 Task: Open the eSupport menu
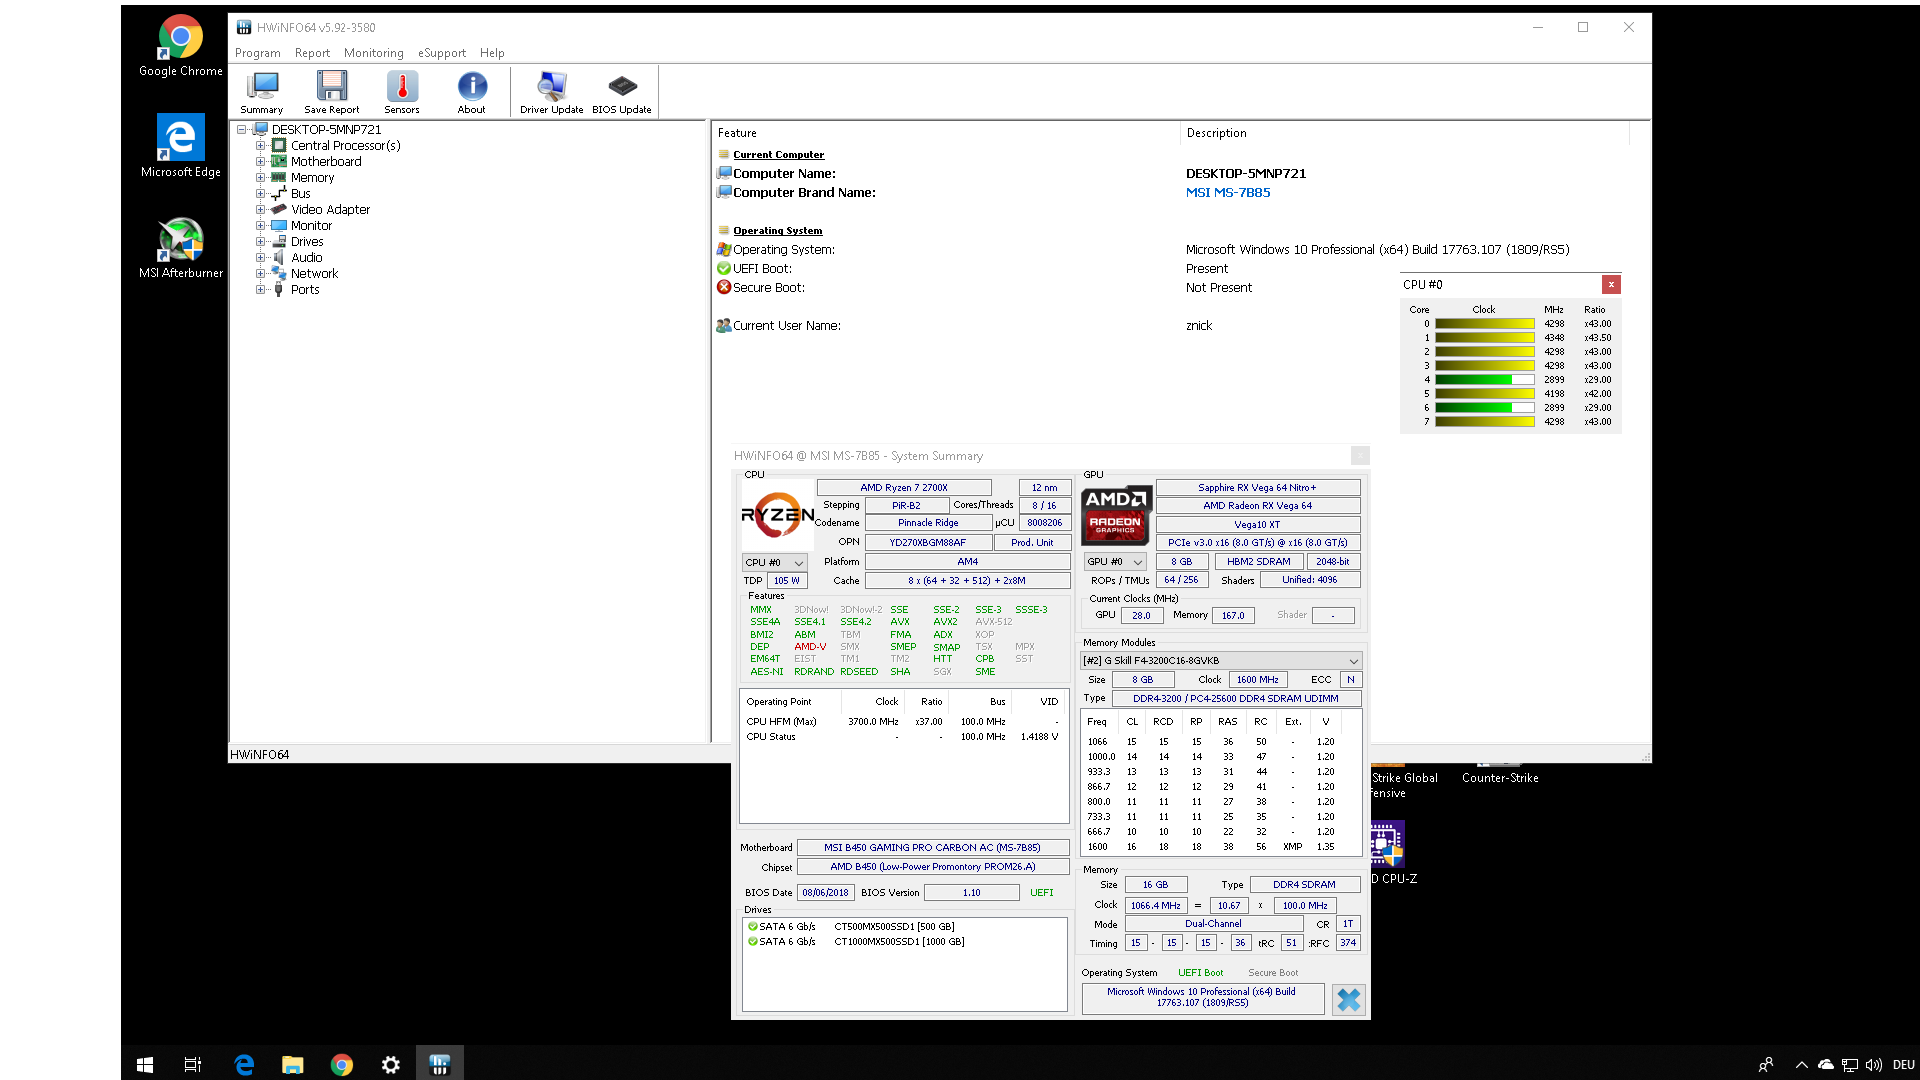click(442, 53)
